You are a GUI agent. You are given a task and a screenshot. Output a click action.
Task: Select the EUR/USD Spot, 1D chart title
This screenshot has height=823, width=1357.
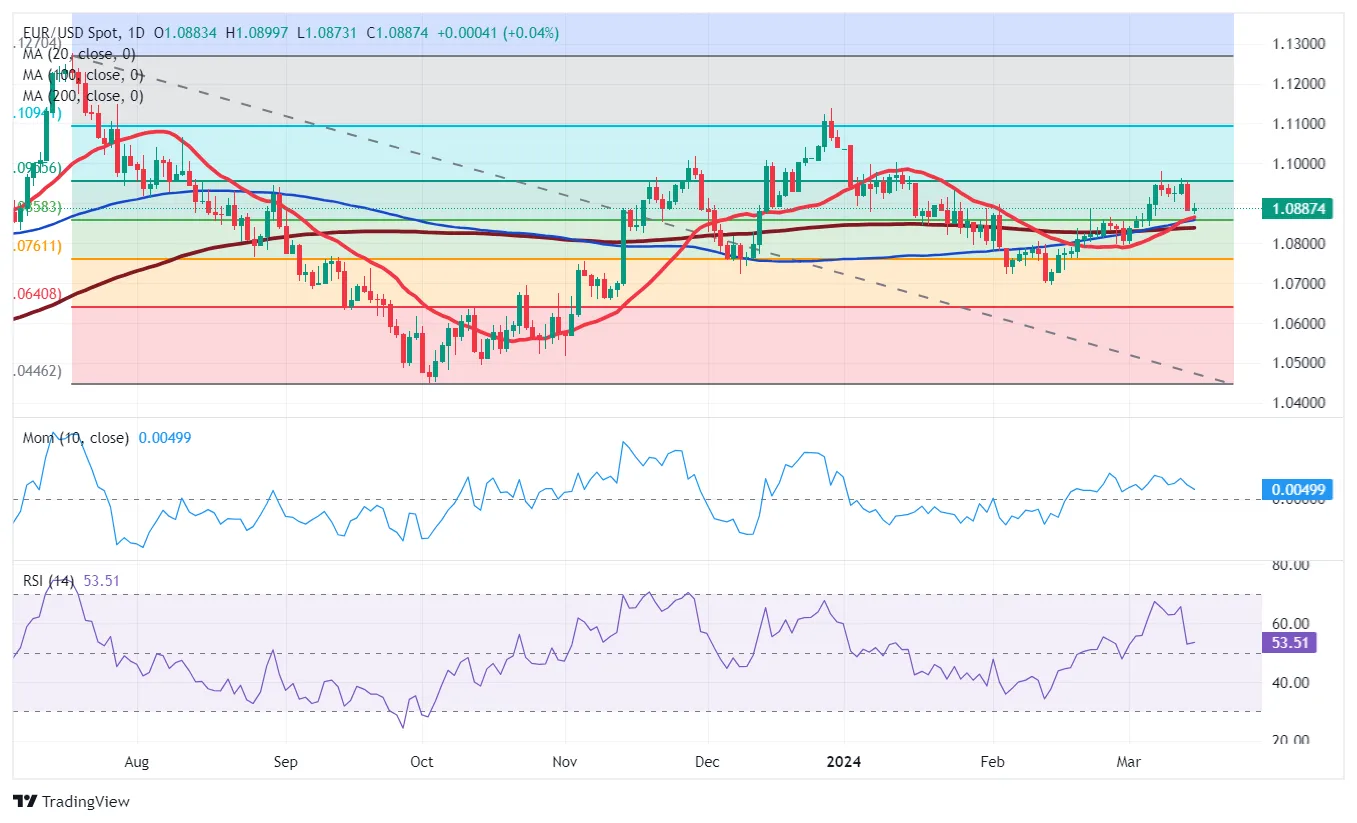click(83, 33)
